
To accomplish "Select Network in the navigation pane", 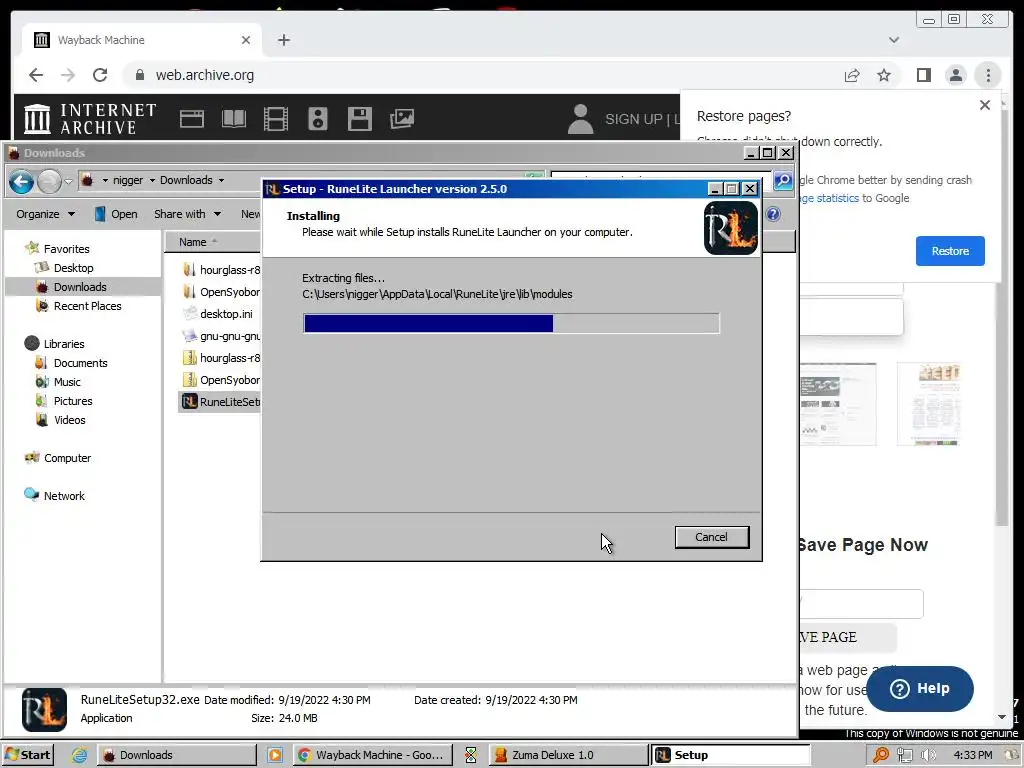I will [64, 496].
